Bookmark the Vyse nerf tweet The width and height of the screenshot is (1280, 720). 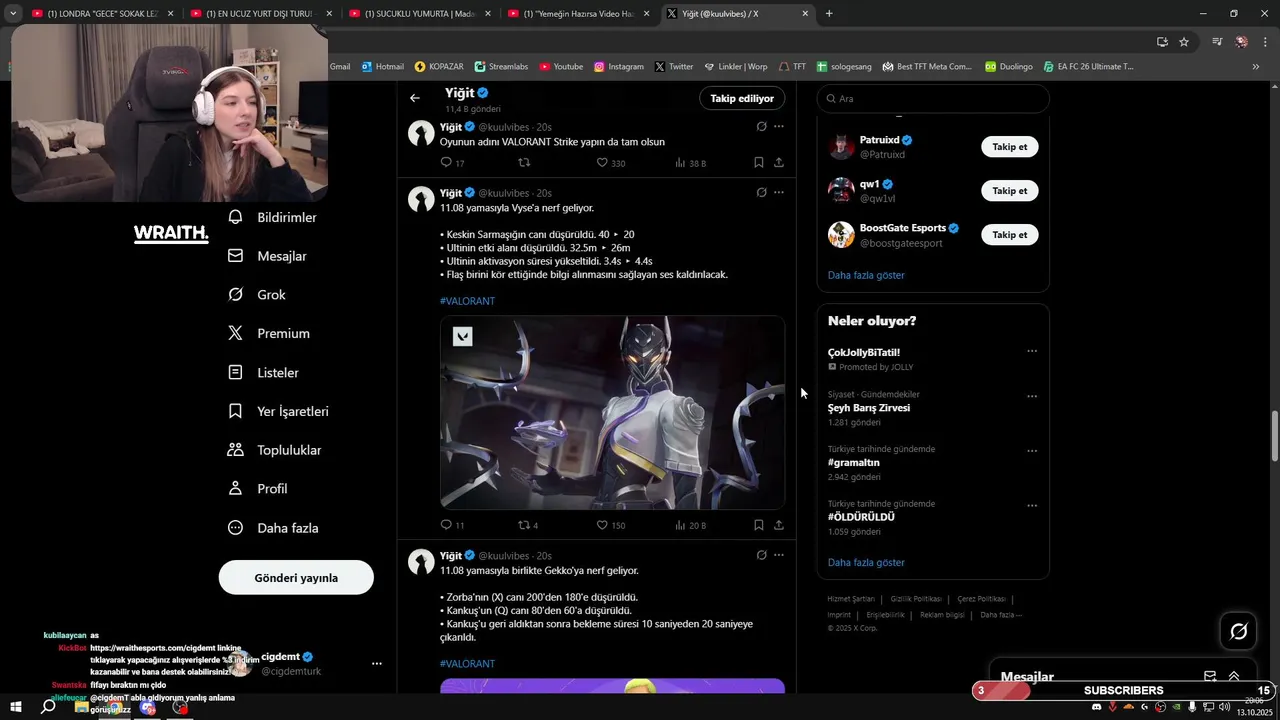[x=759, y=525]
